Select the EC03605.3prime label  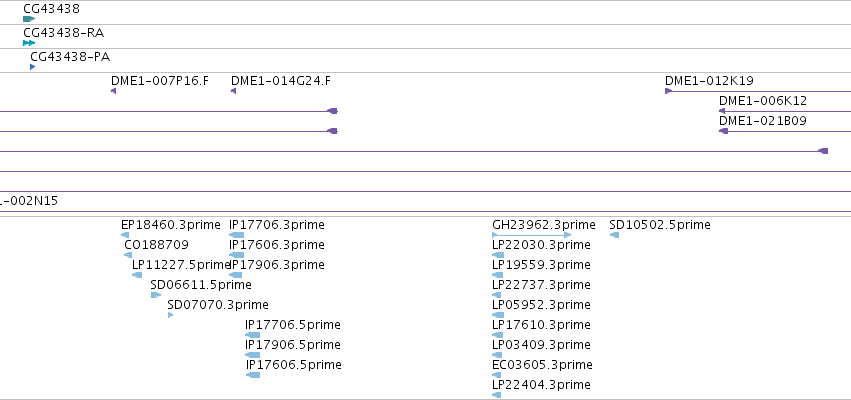point(542,365)
